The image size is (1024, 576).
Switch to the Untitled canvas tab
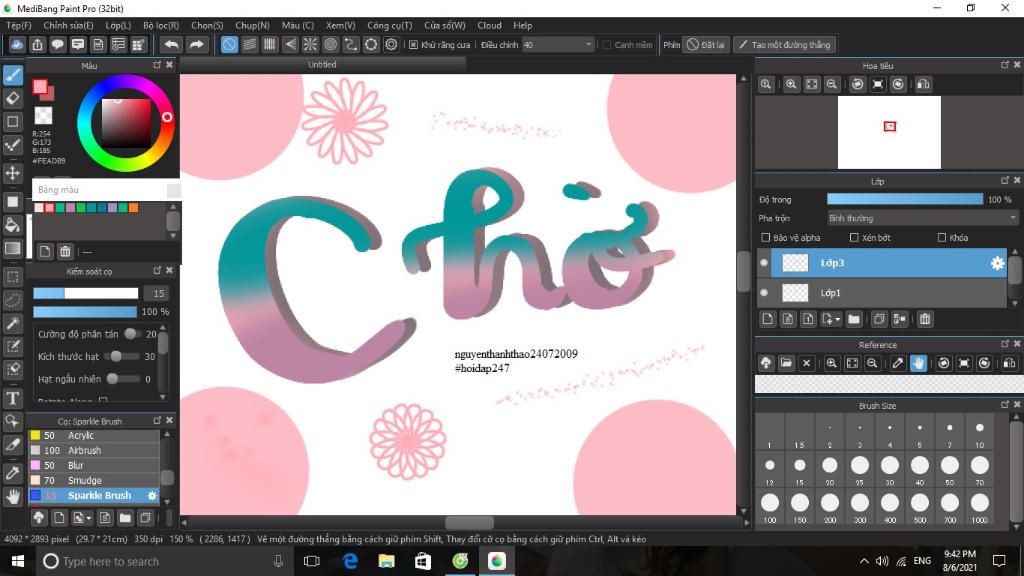(323, 65)
